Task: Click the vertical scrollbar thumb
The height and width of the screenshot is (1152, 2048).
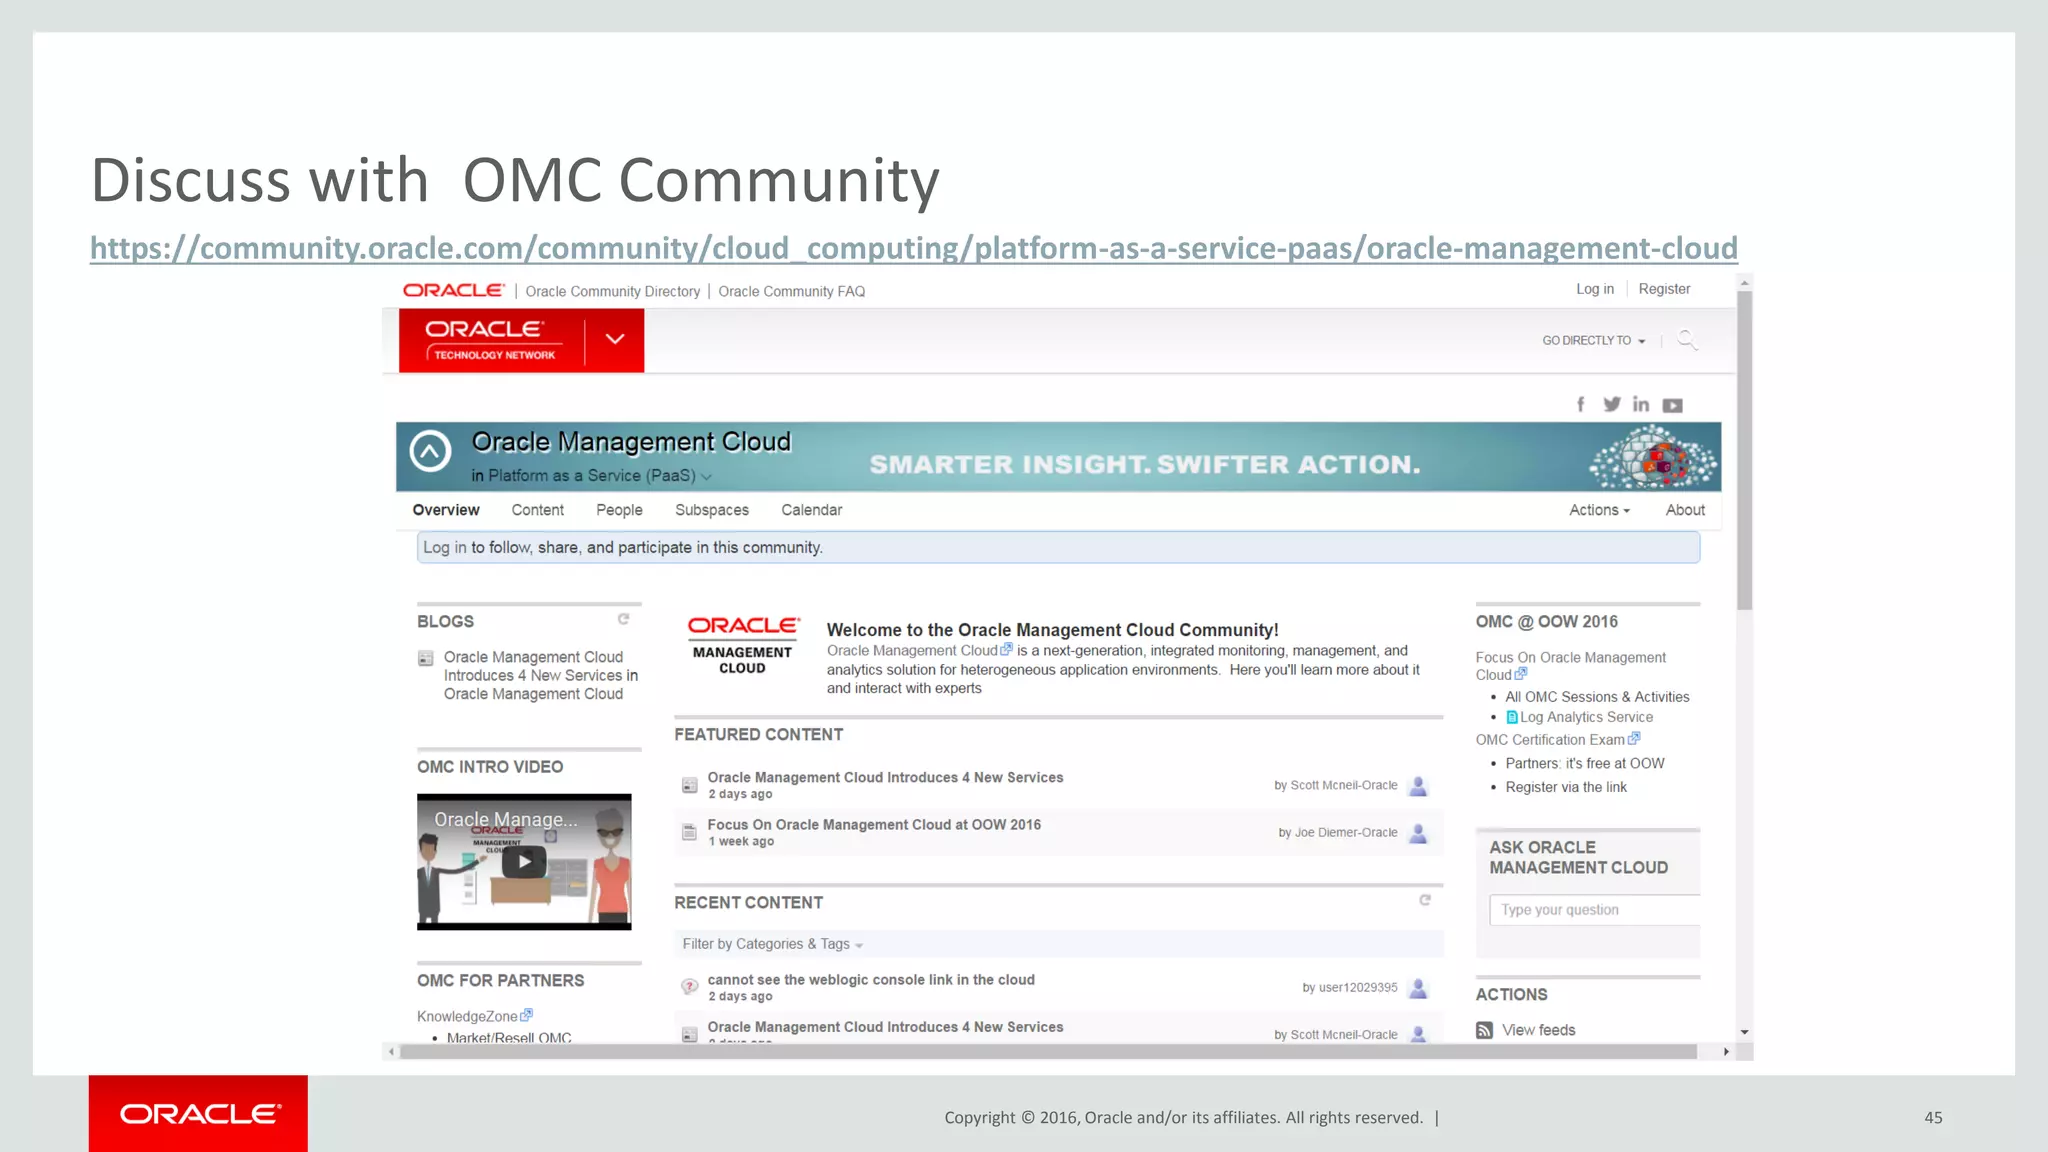Action: coord(1744,450)
